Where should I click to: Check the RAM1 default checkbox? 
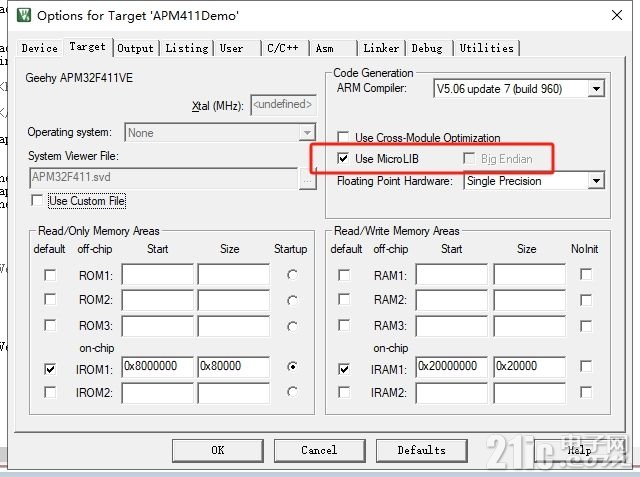tap(344, 275)
